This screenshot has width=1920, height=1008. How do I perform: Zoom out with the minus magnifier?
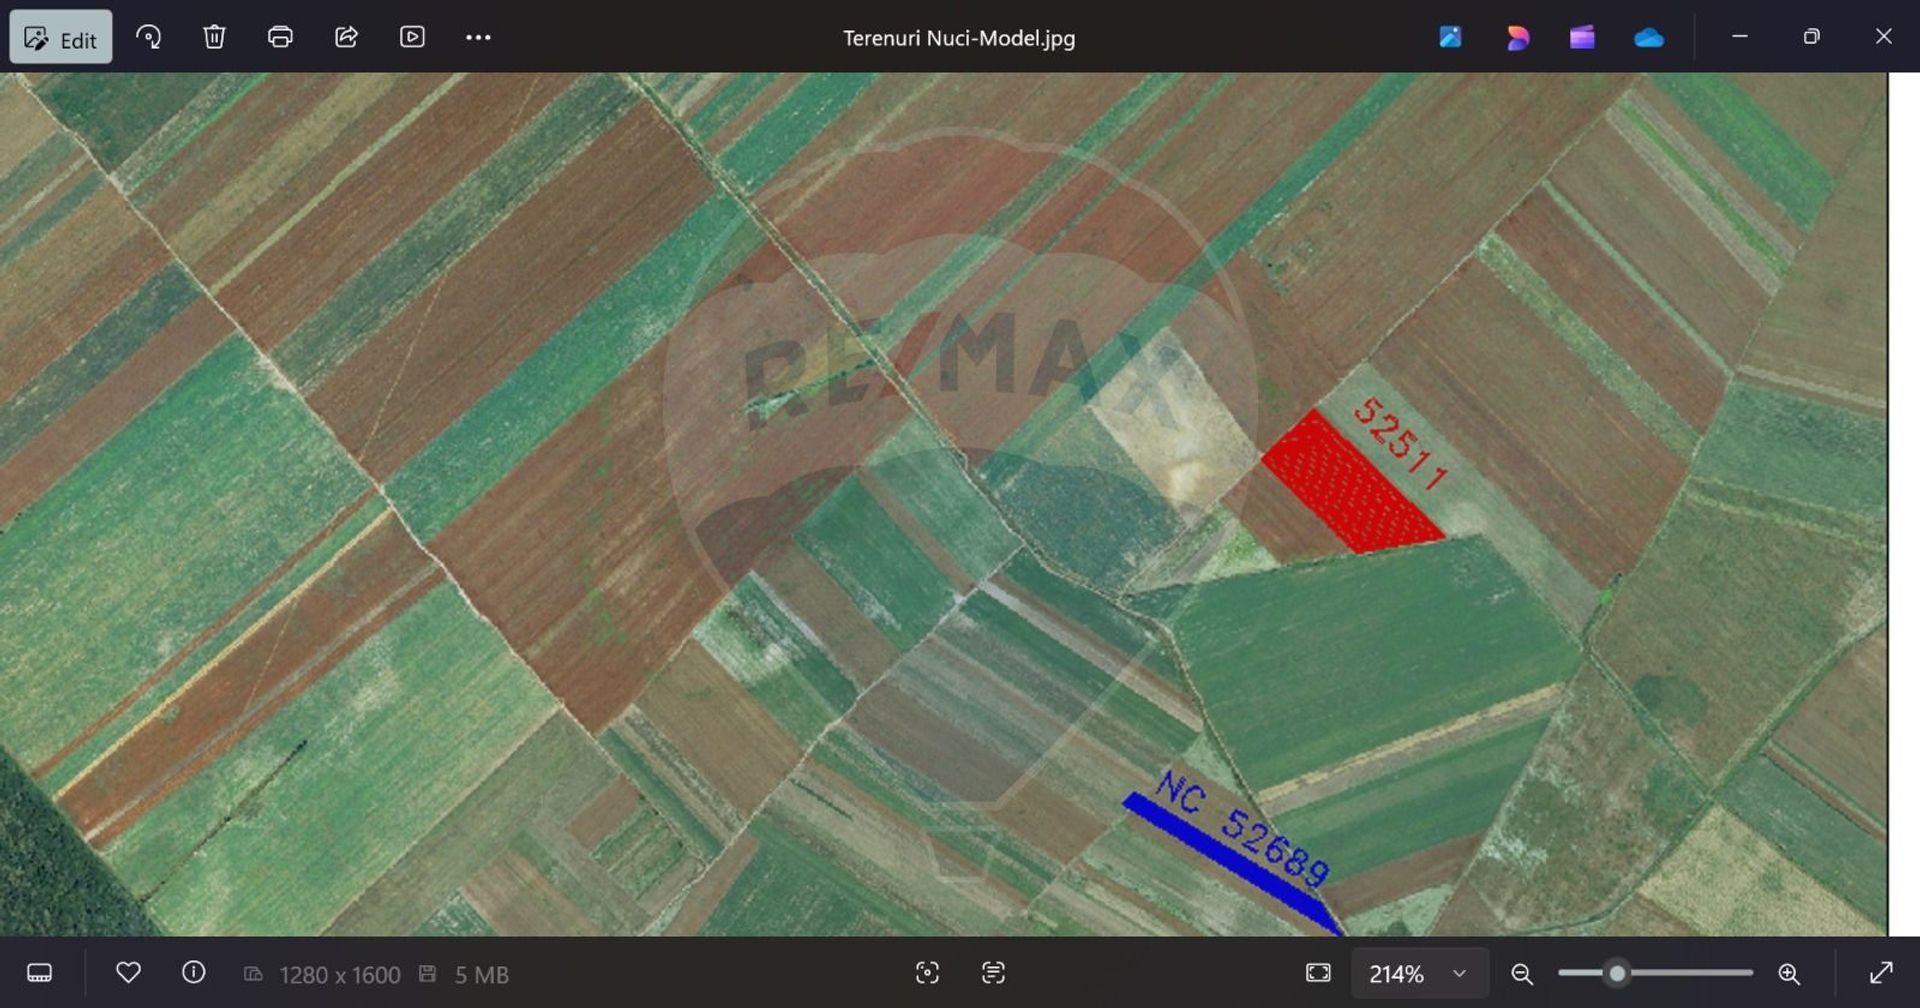[1522, 973]
